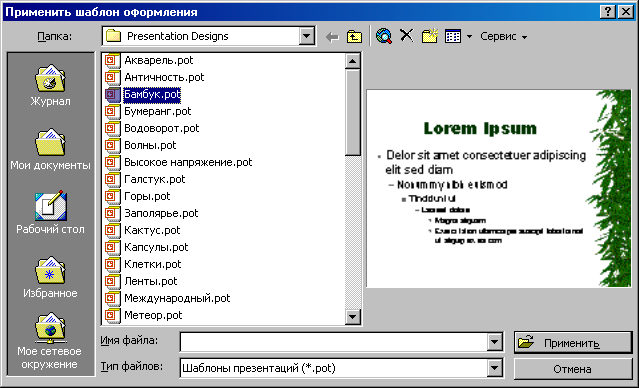Click the icon of Акварель.pot
The width and height of the screenshot is (639, 388).
[112, 60]
